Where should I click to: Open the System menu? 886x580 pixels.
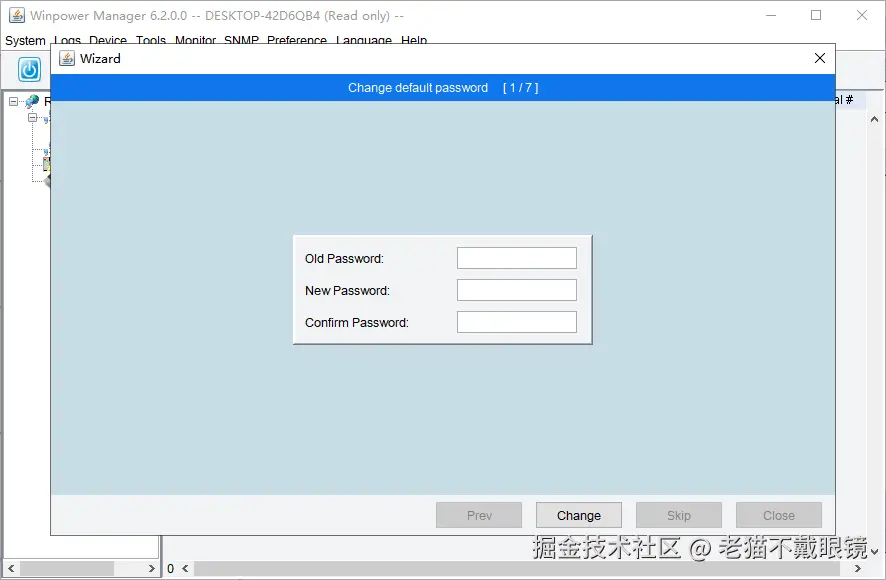(x=25, y=40)
